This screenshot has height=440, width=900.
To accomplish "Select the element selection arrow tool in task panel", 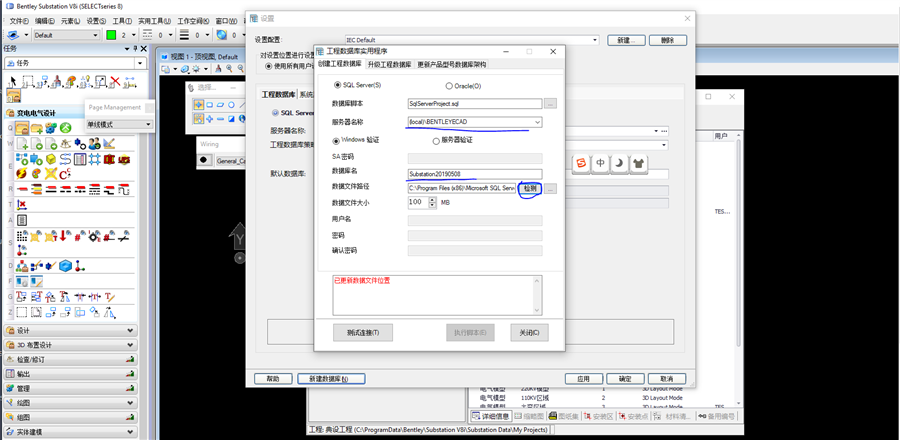I will pos(13,82).
